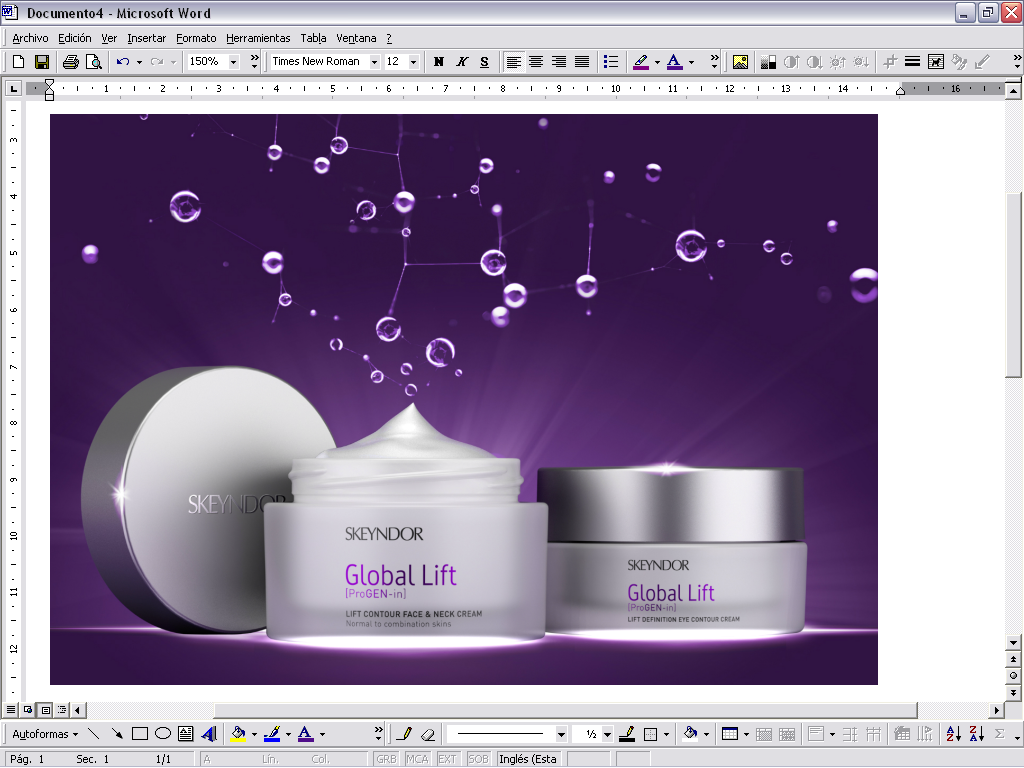1024x768 pixels.
Task: Click the Draw Table pencil icon
Action: pyautogui.click(x=404, y=734)
